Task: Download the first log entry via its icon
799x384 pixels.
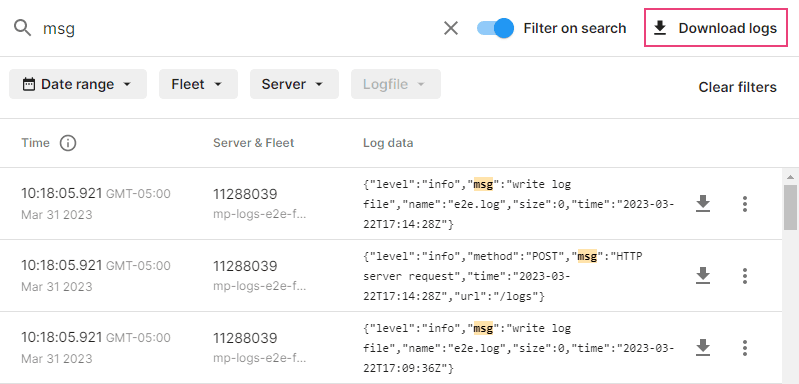Action: coord(703,204)
